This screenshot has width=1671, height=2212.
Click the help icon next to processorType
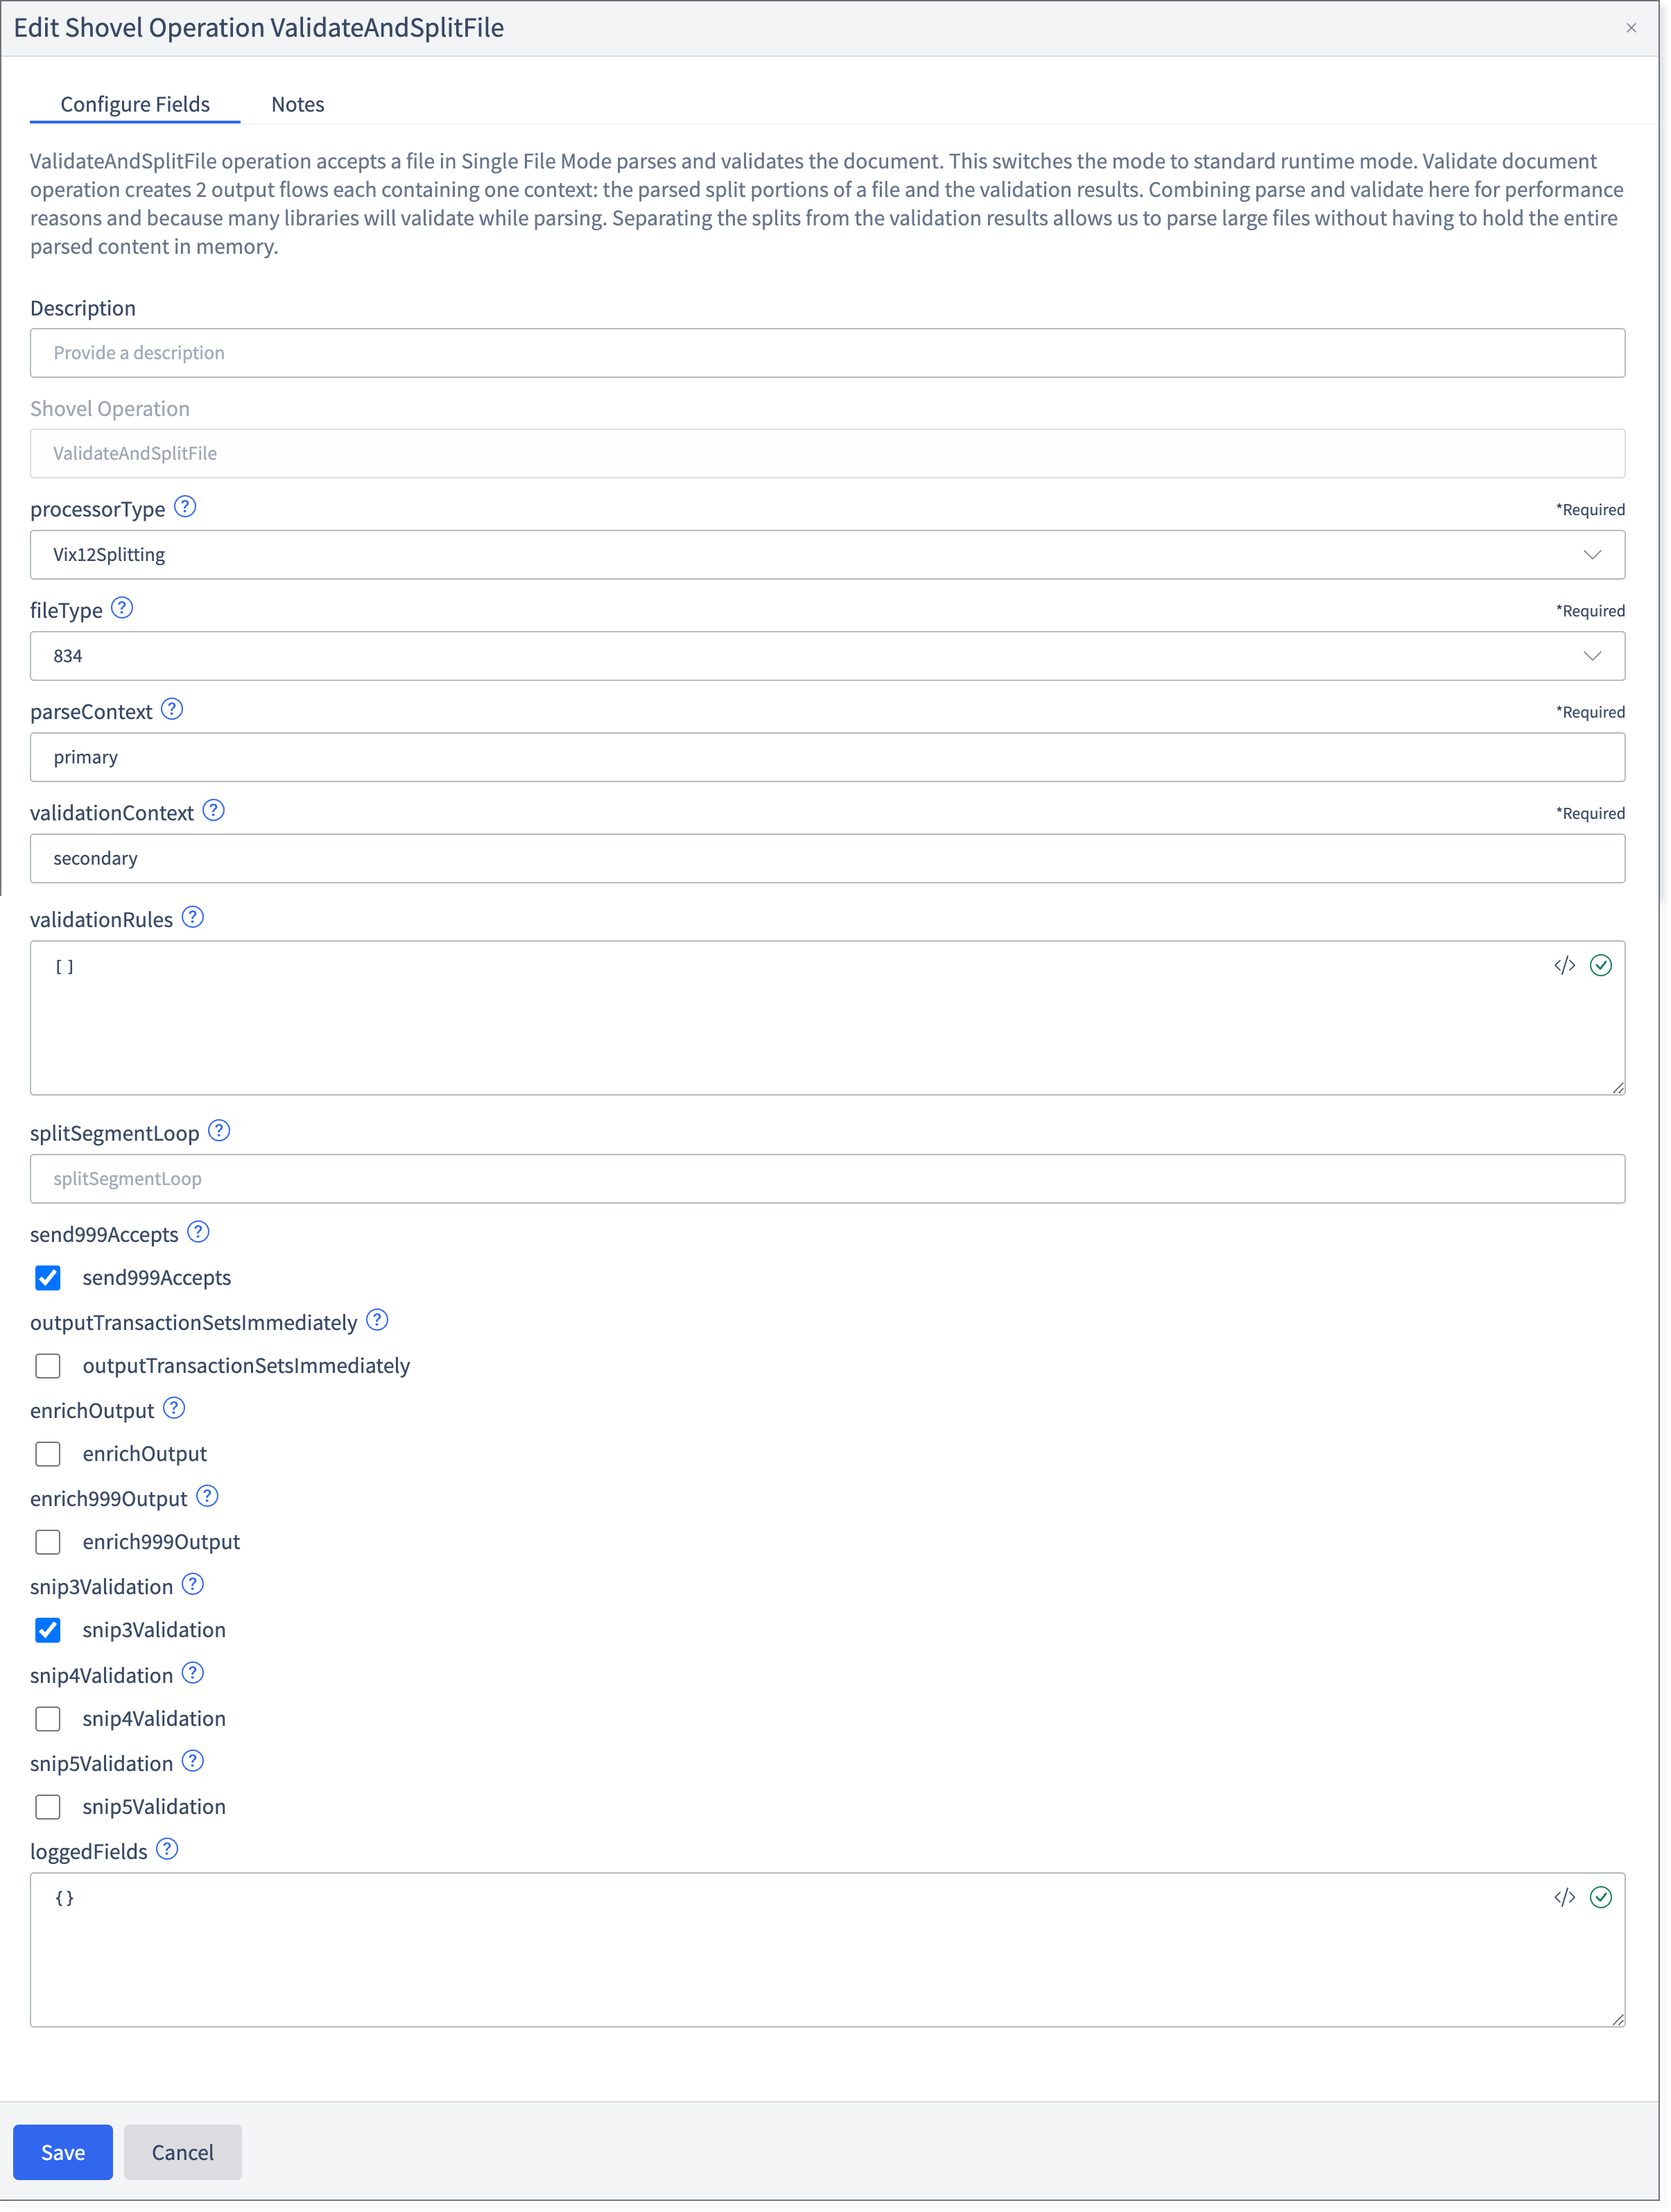tap(185, 507)
